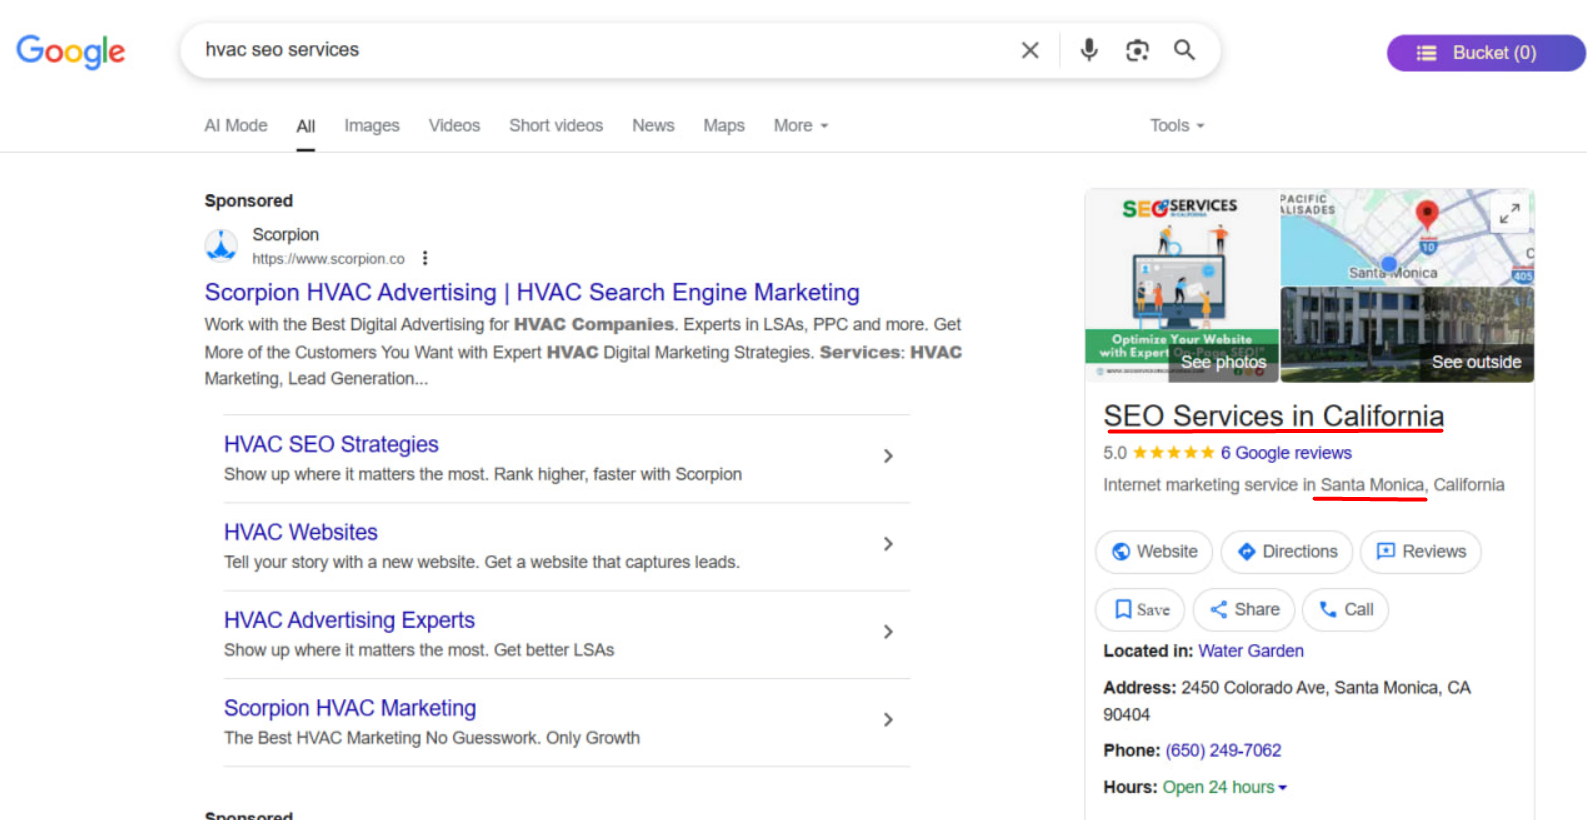The width and height of the screenshot is (1587, 820).
Task: Open 6 Google reviews link
Action: coord(1285,453)
